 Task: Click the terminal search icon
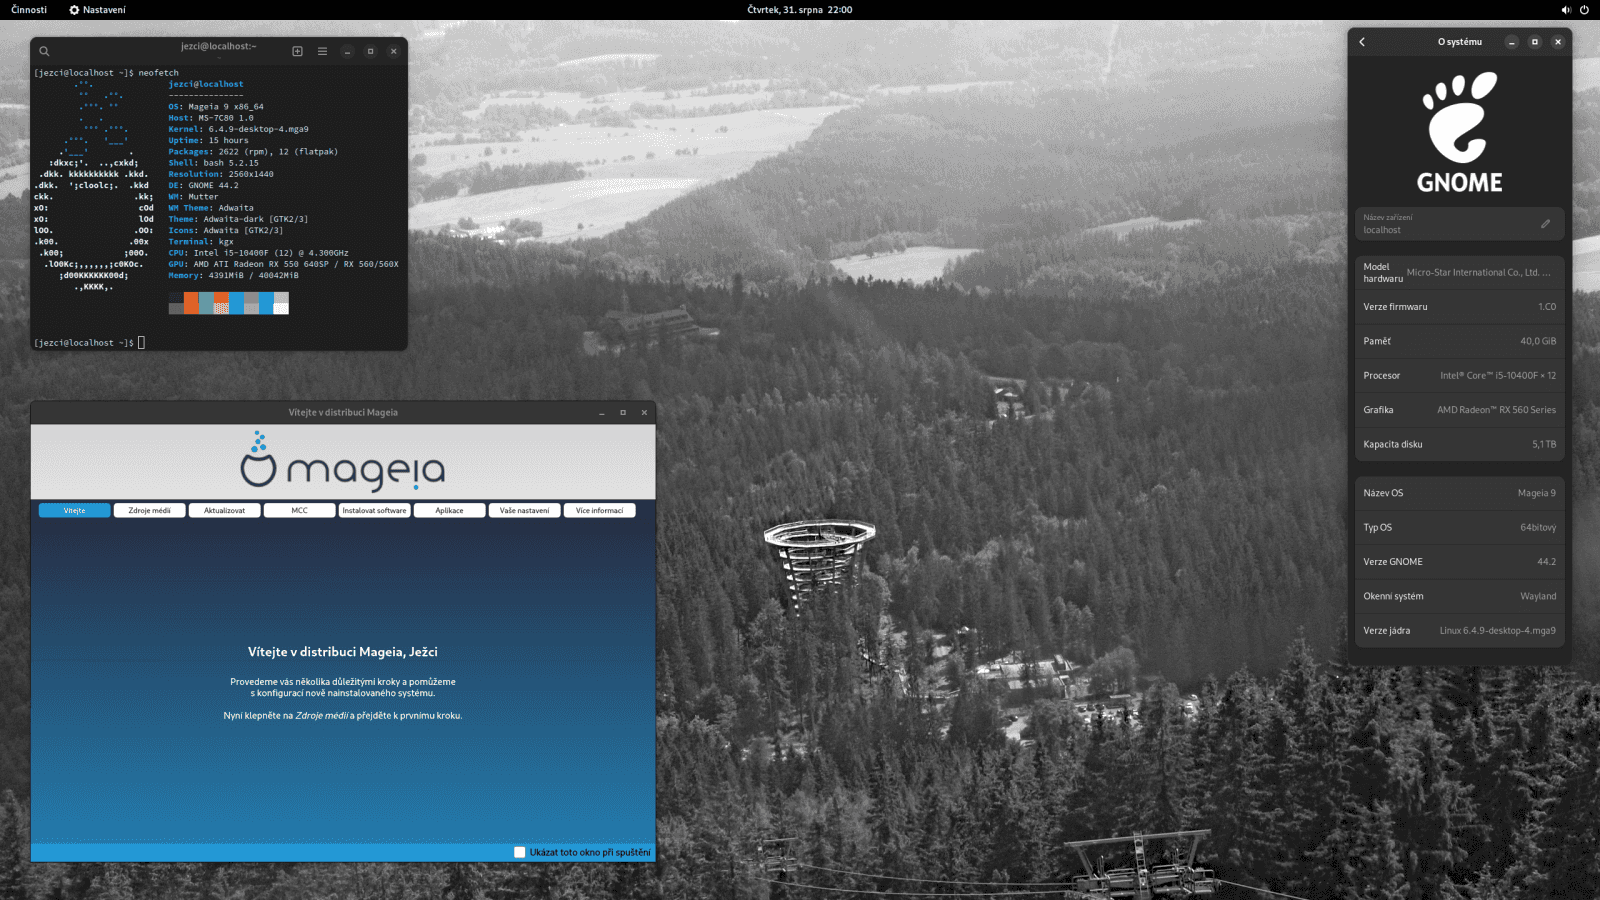(44, 51)
